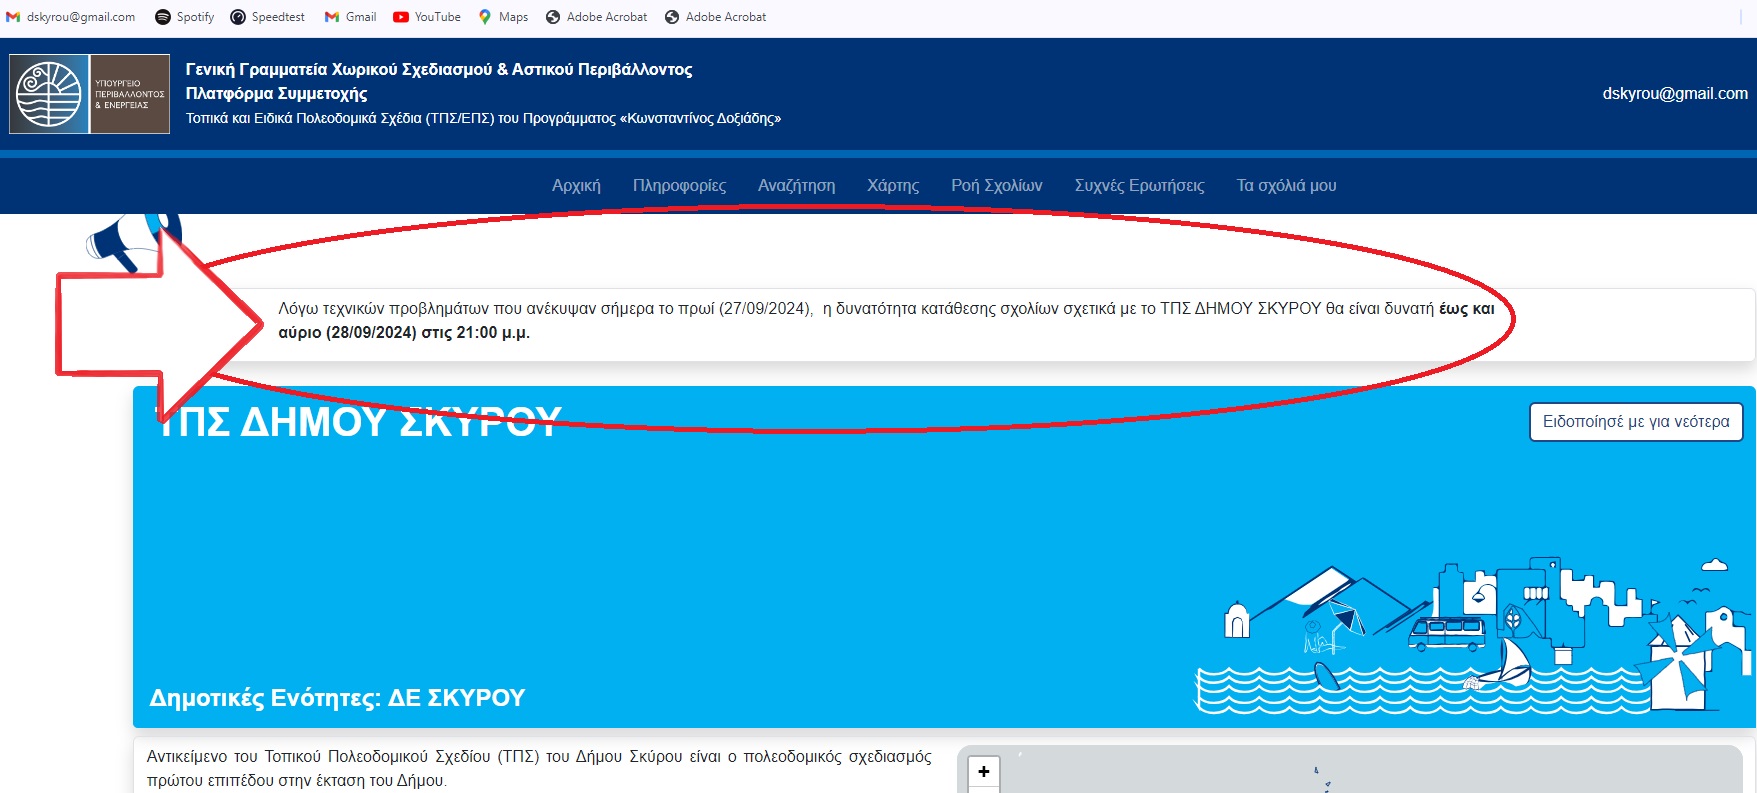
Task: Open the Πληροφορίες menu item
Action: pos(679,186)
